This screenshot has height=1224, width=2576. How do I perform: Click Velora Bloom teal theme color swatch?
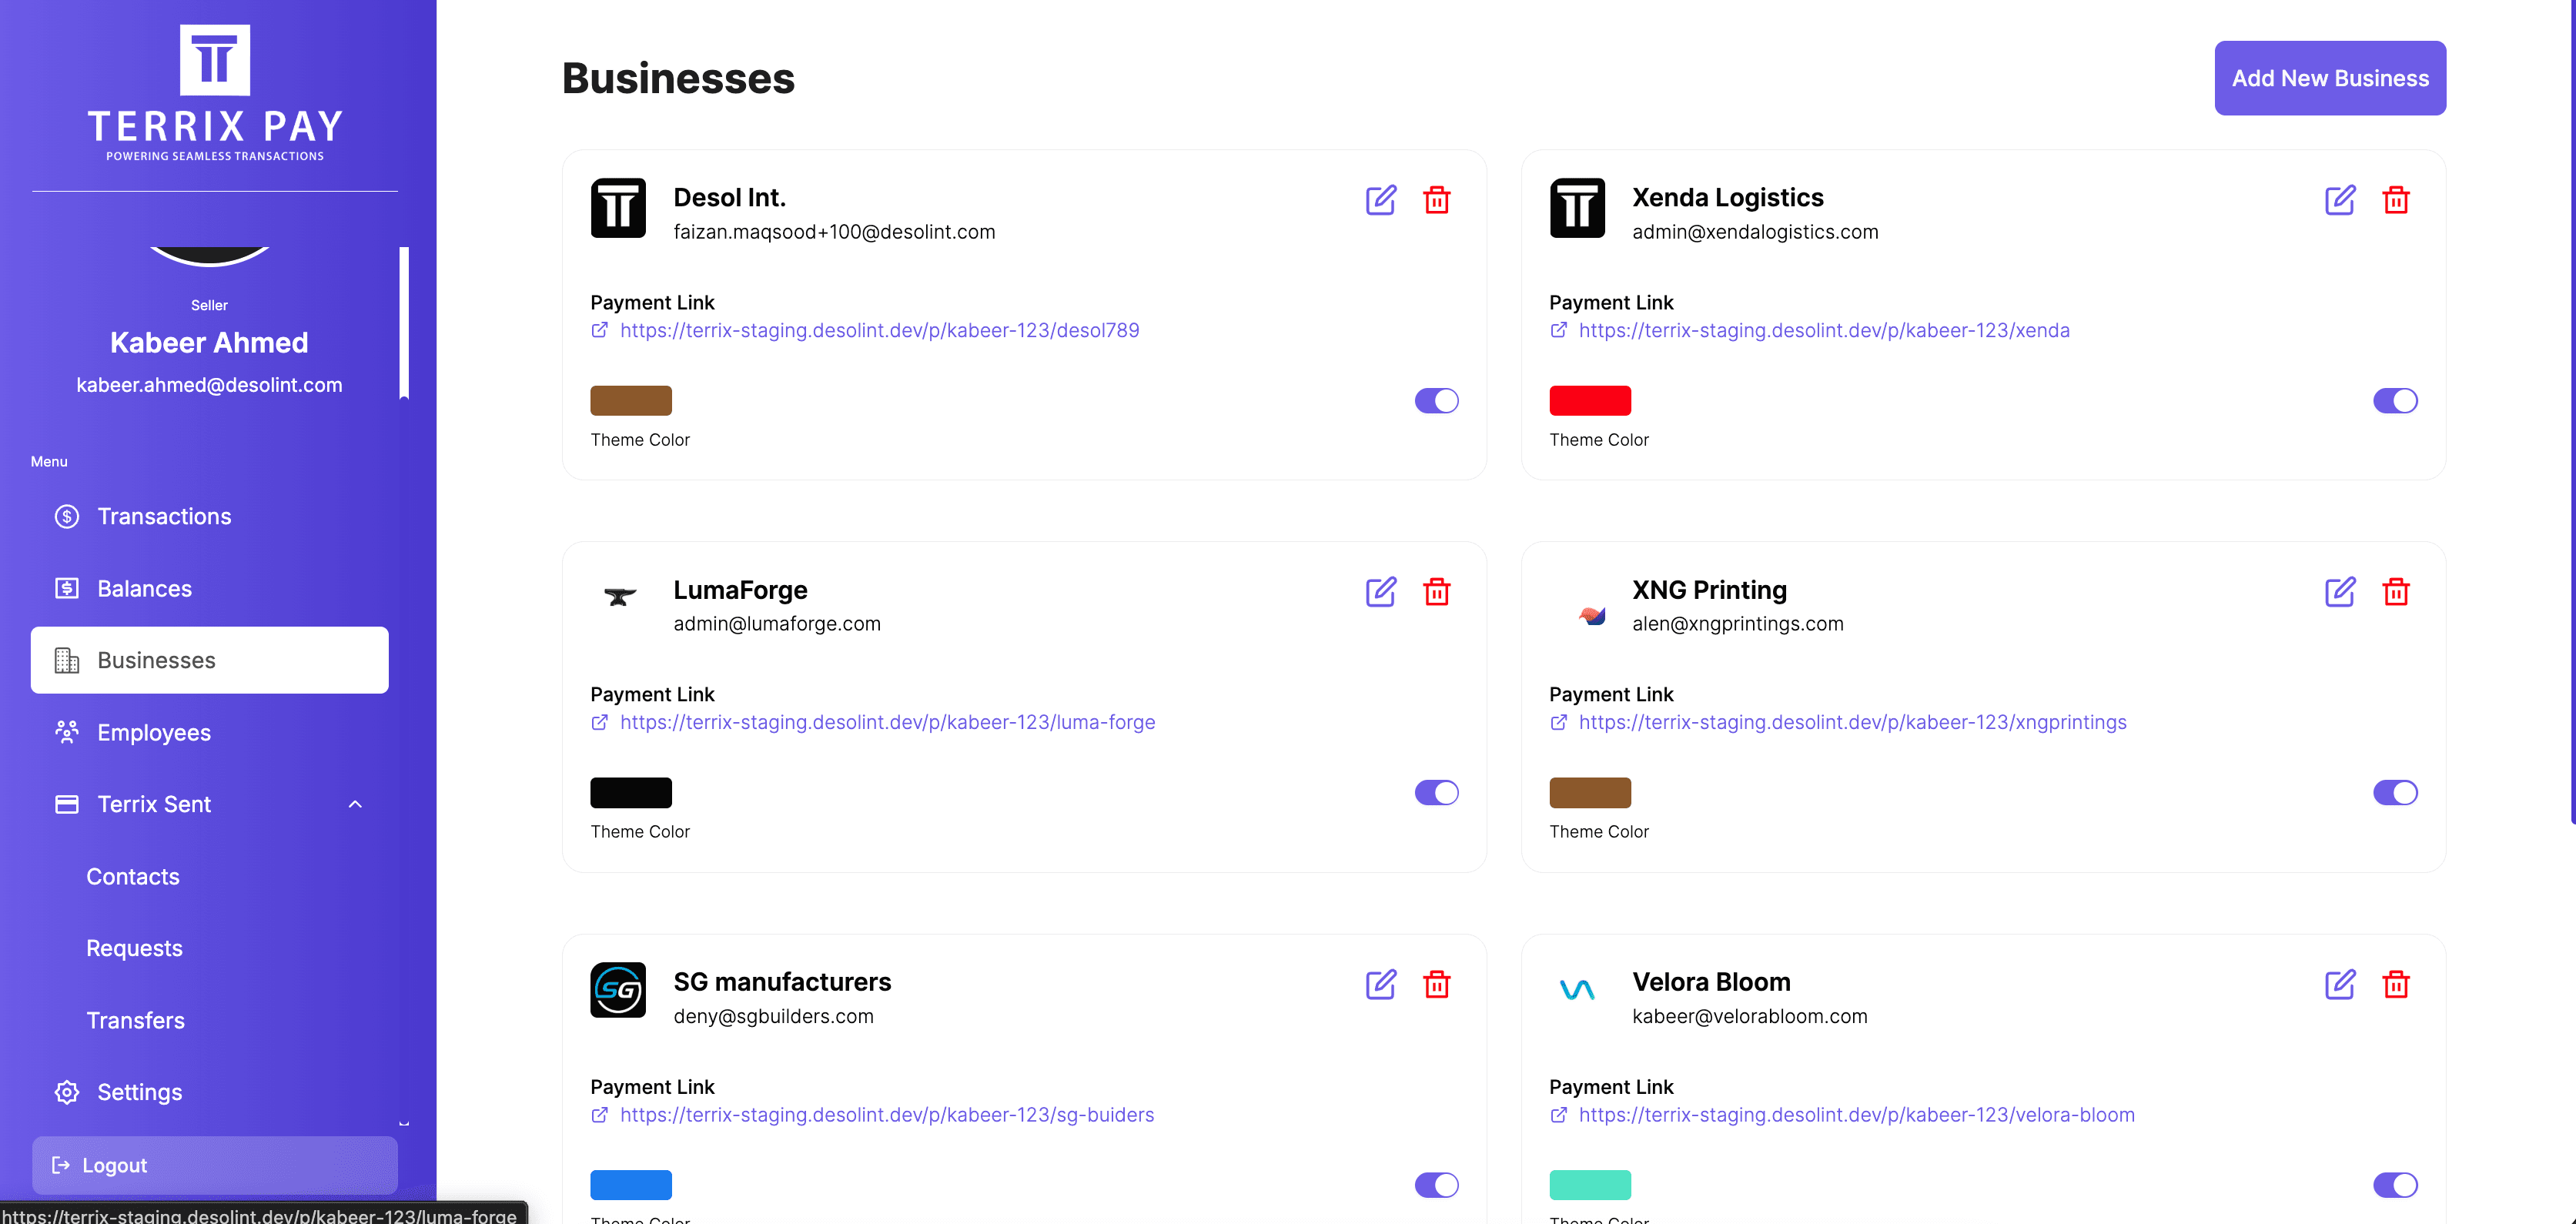coord(1590,1185)
